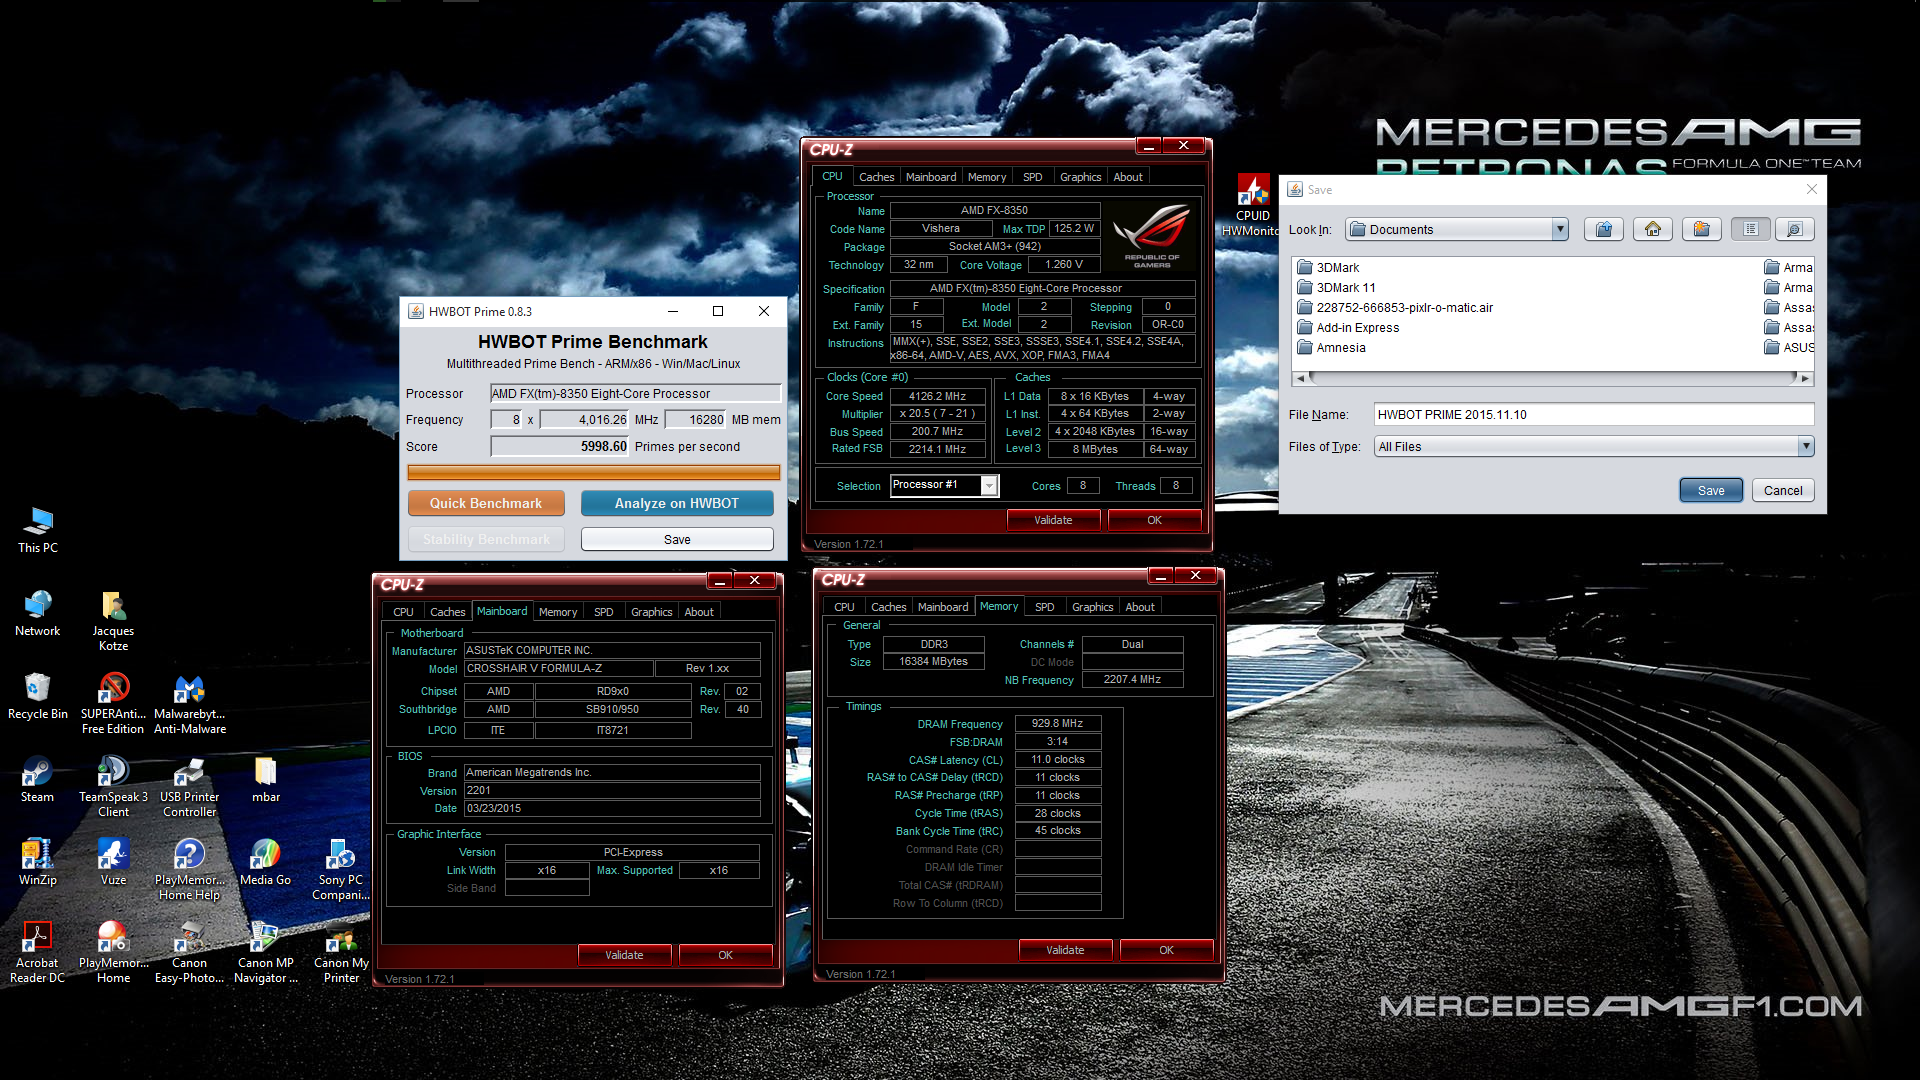Click Validate in the Memory CPU-Z window
The height and width of the screenshot is (1080, 1920).
(x=1065, y=950)
